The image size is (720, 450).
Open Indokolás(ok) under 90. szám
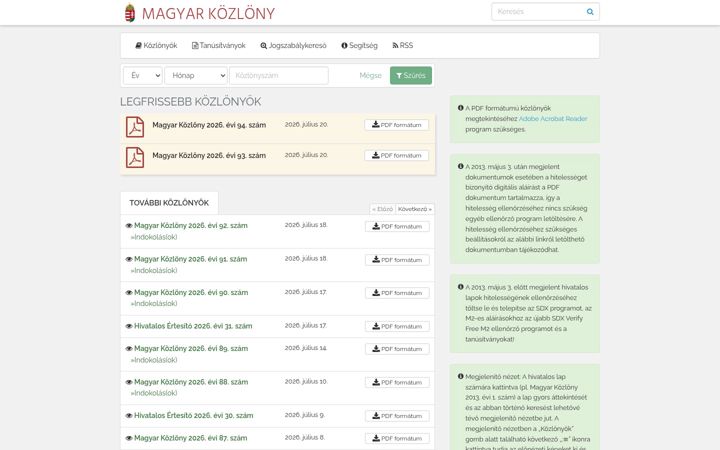tap(154, 304)
